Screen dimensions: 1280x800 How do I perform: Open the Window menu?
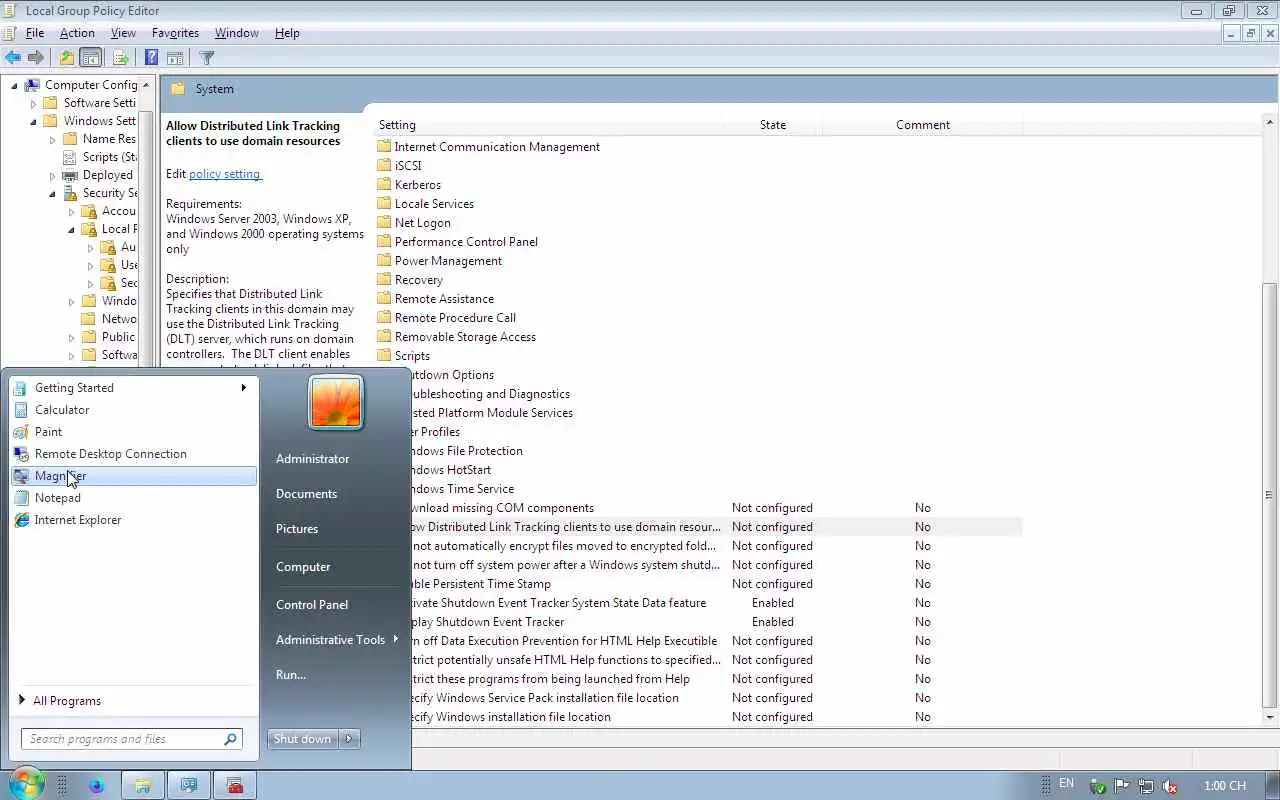point(237,33)
